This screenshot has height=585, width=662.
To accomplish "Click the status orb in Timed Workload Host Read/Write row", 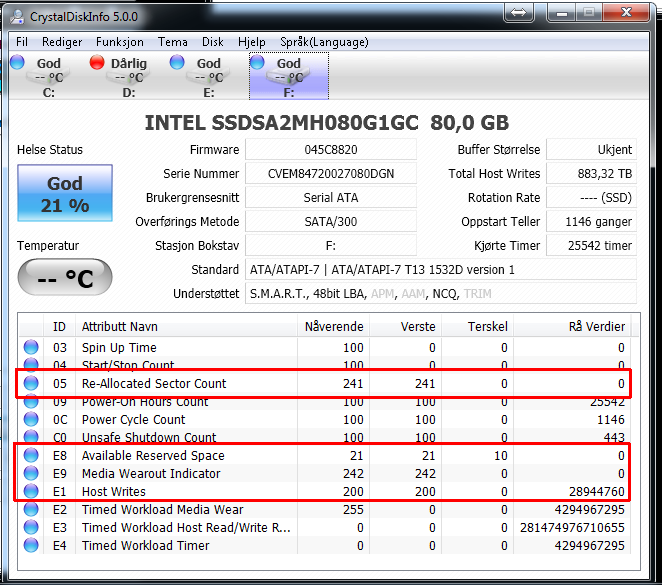I will click(31, 528).
